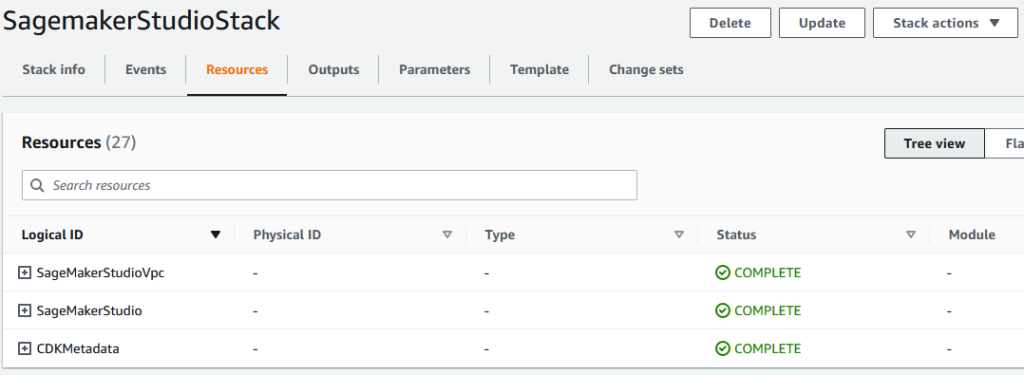Sort by Logical ID column arrow

(x=216, y=235)
